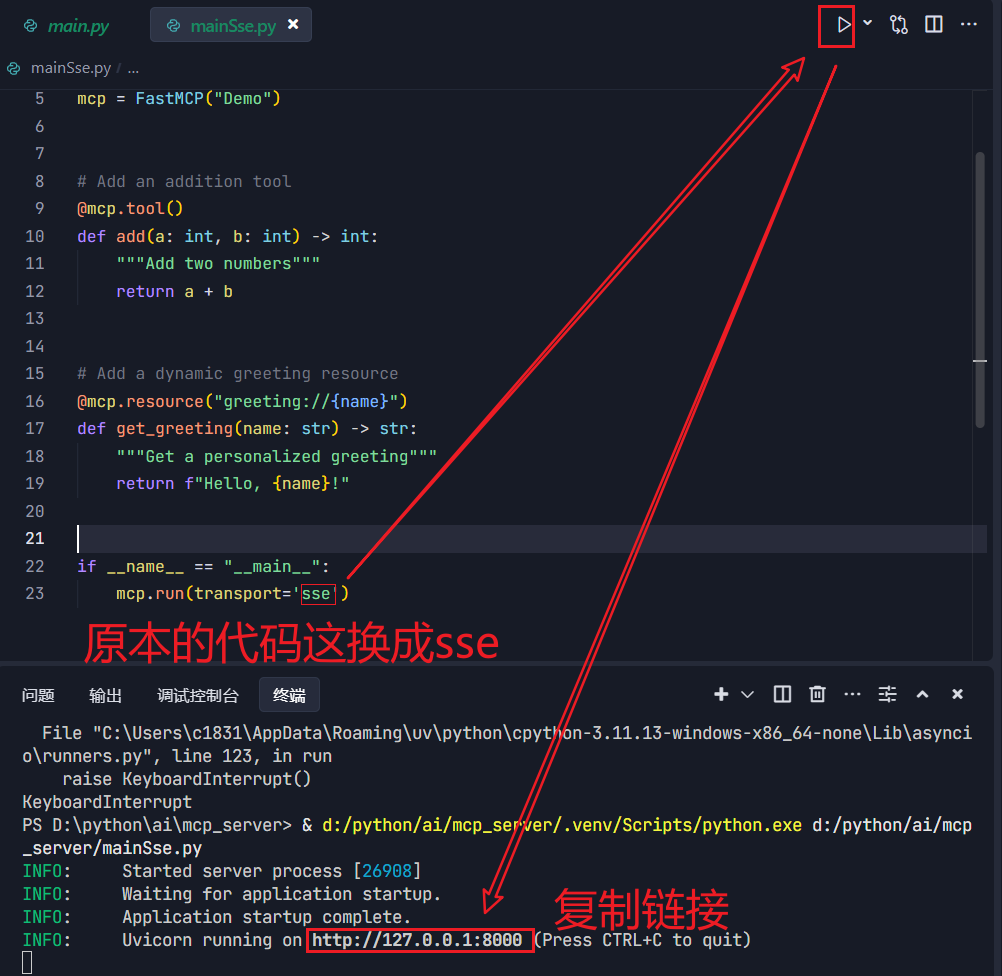Open the panel settings sliders icon
Image resolution: width=1002 pixels, height=976 pixels.
click(887, 694)
